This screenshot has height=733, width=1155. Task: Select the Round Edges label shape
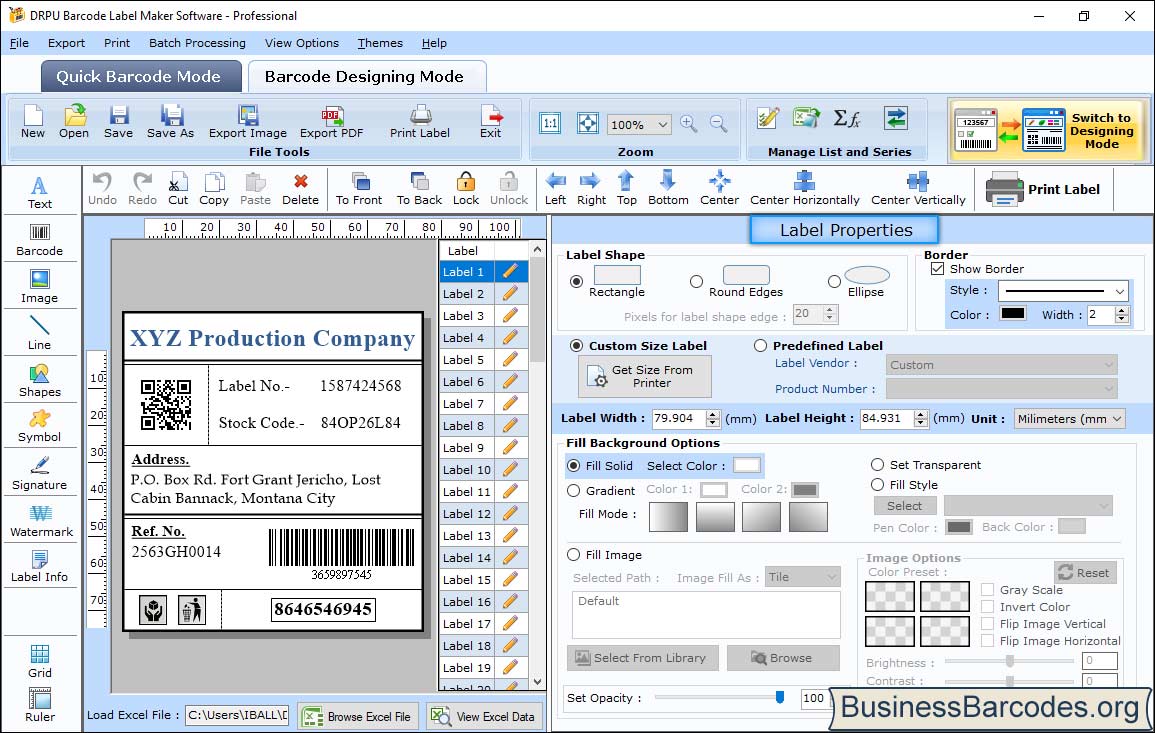696,281
